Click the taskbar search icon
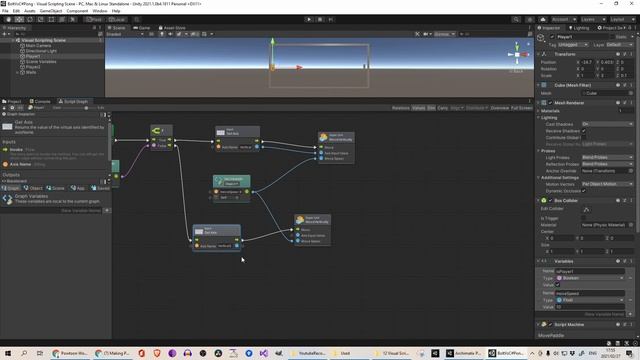640x360 pixels. click(x=24, y=353)
